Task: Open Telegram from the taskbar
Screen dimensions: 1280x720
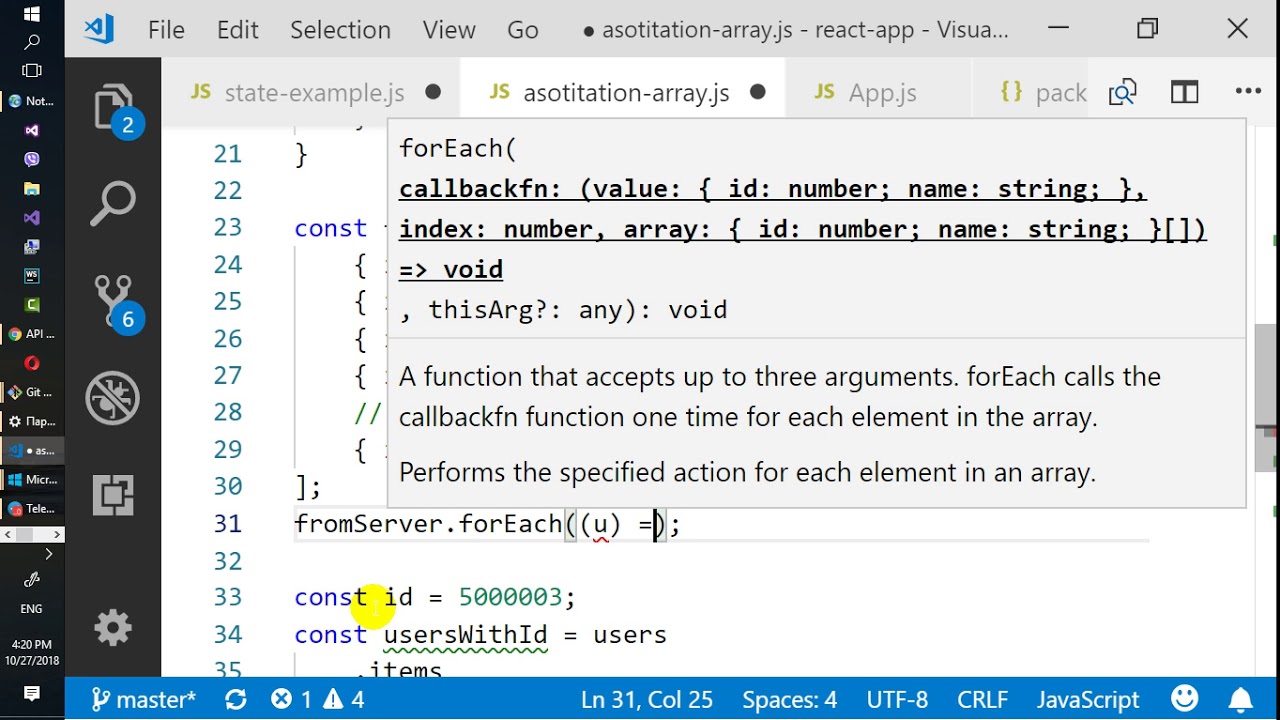Action: pos(32,509)
